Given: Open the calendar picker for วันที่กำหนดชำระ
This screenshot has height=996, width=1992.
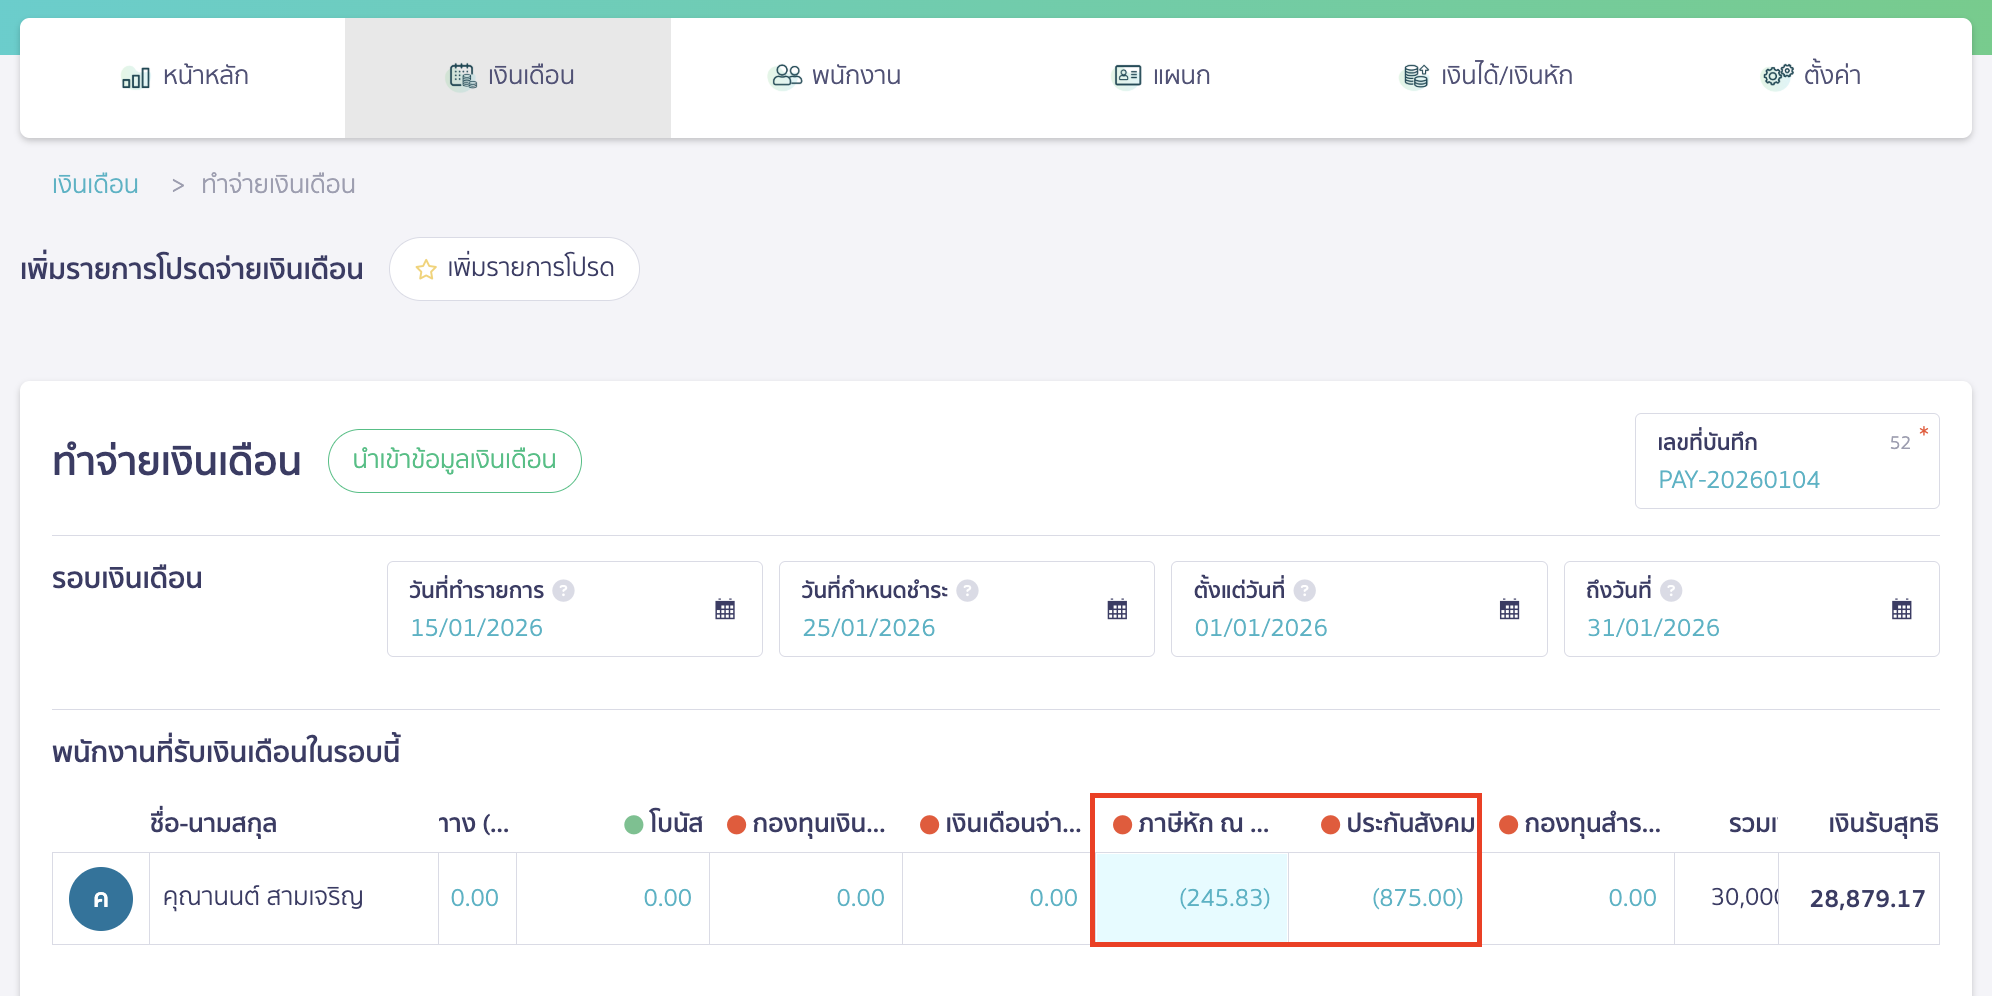Looking at the screenshot, I should click(1118, 608).
